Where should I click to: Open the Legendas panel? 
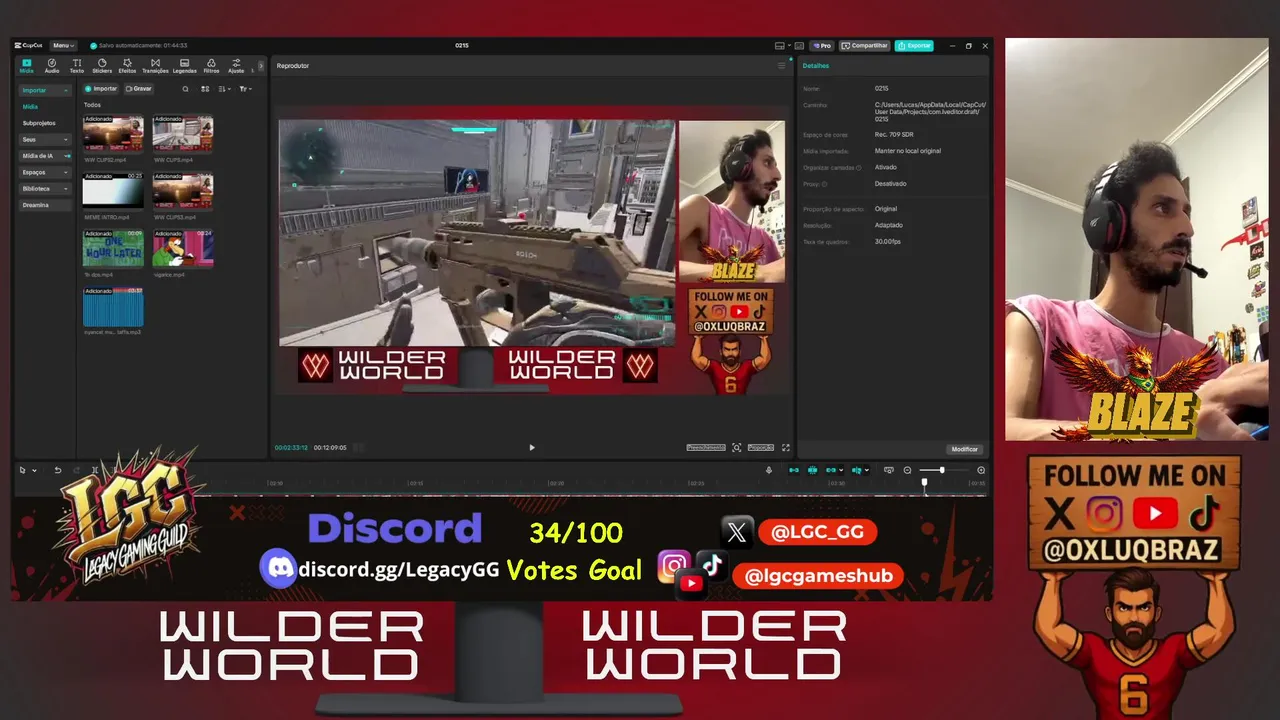click(x=184, y=66)
